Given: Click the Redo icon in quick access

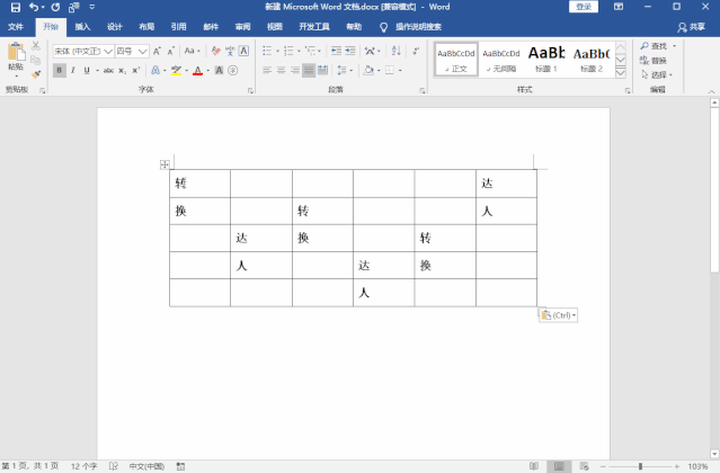Looking at the screenshot, I should point(56,7).
